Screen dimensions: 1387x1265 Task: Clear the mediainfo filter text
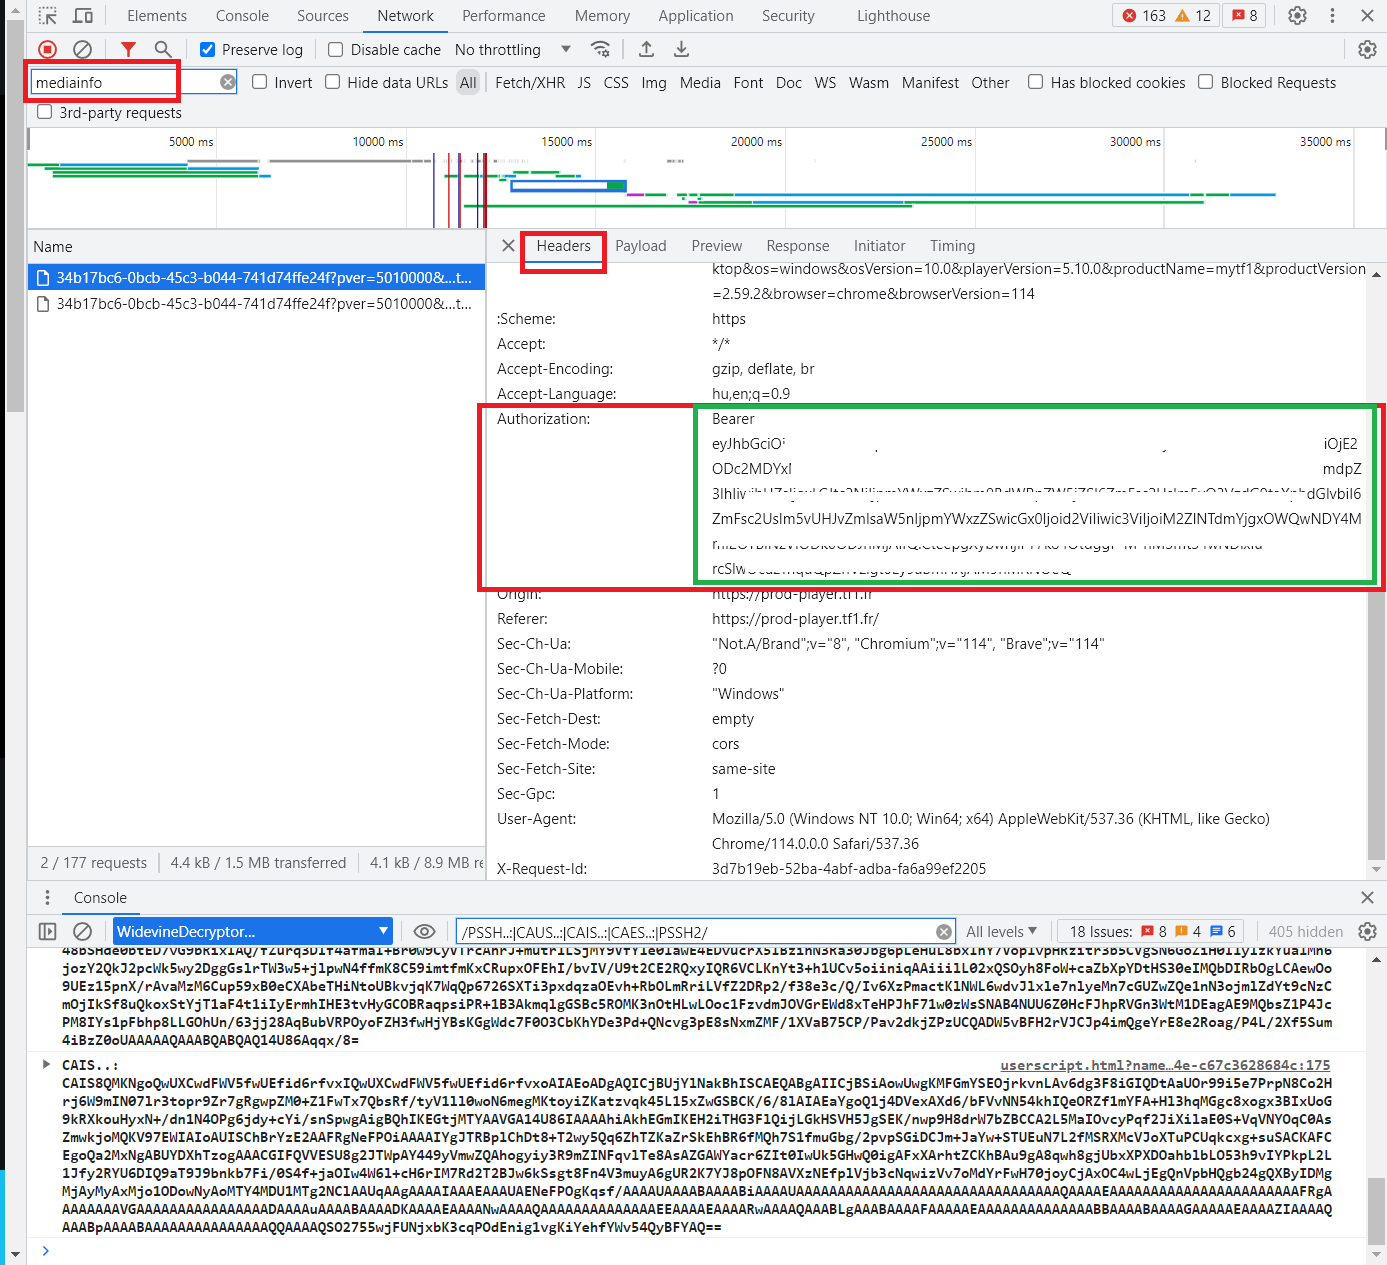(x=228, y=82)
